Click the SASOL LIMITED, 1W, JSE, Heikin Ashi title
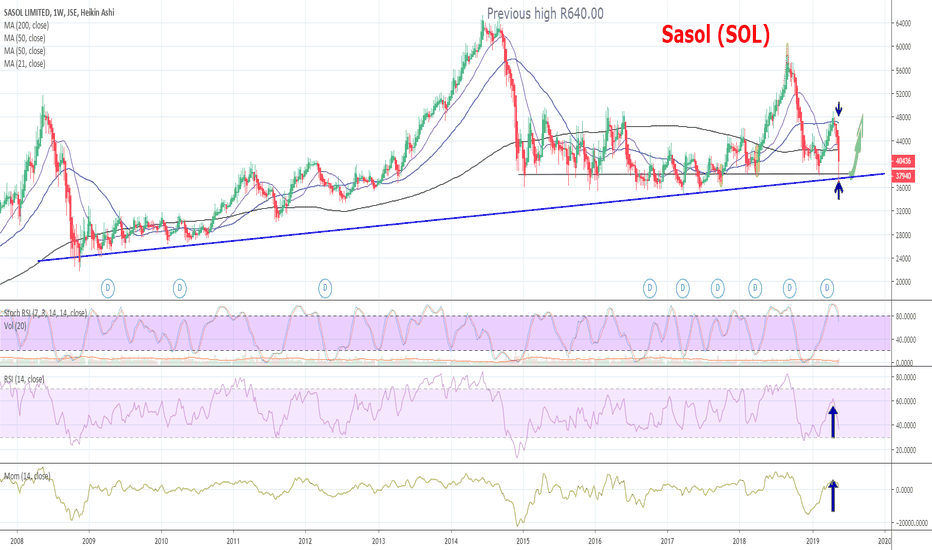932x550 pixels. pos(59,12)
